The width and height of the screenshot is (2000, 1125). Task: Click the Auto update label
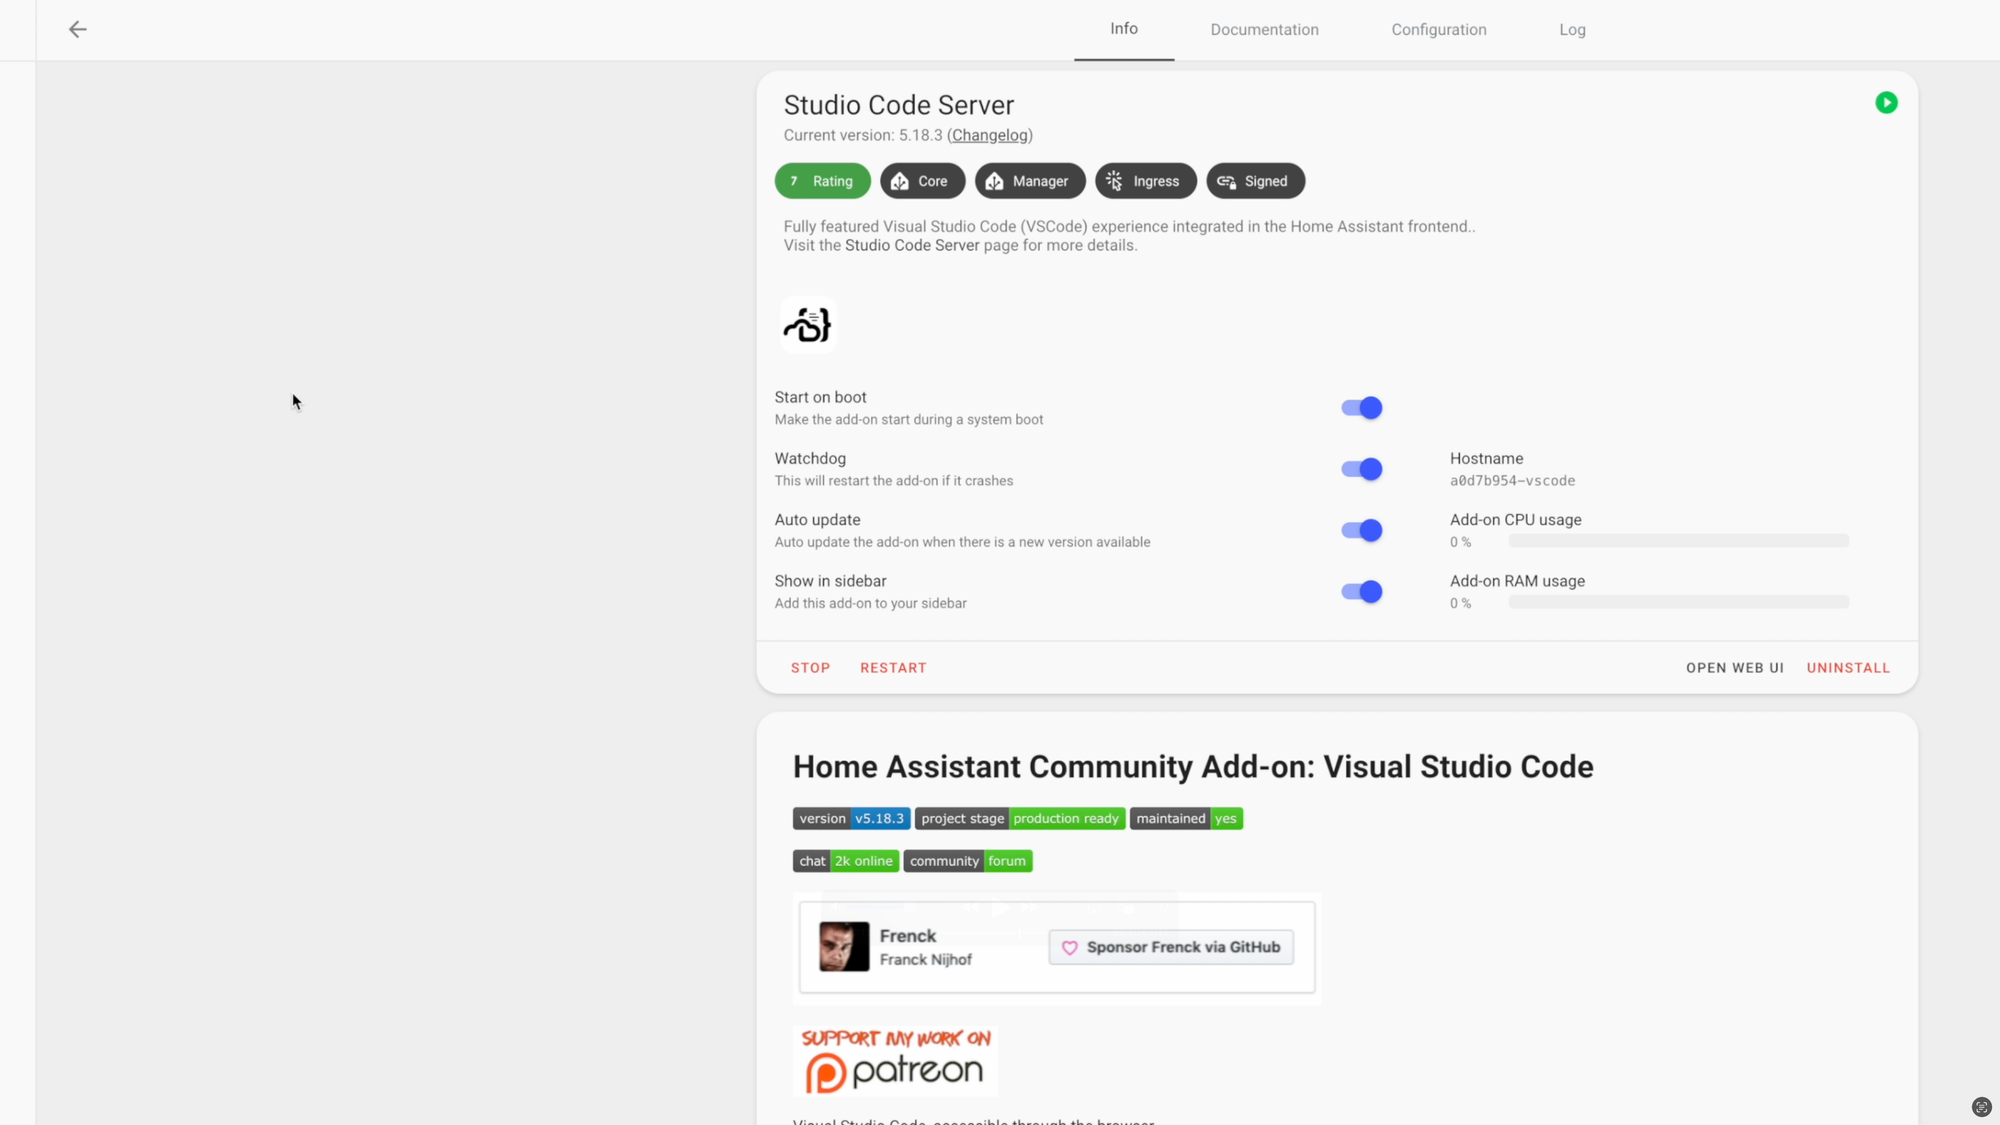pyautogui.click(x=817, y=520)
